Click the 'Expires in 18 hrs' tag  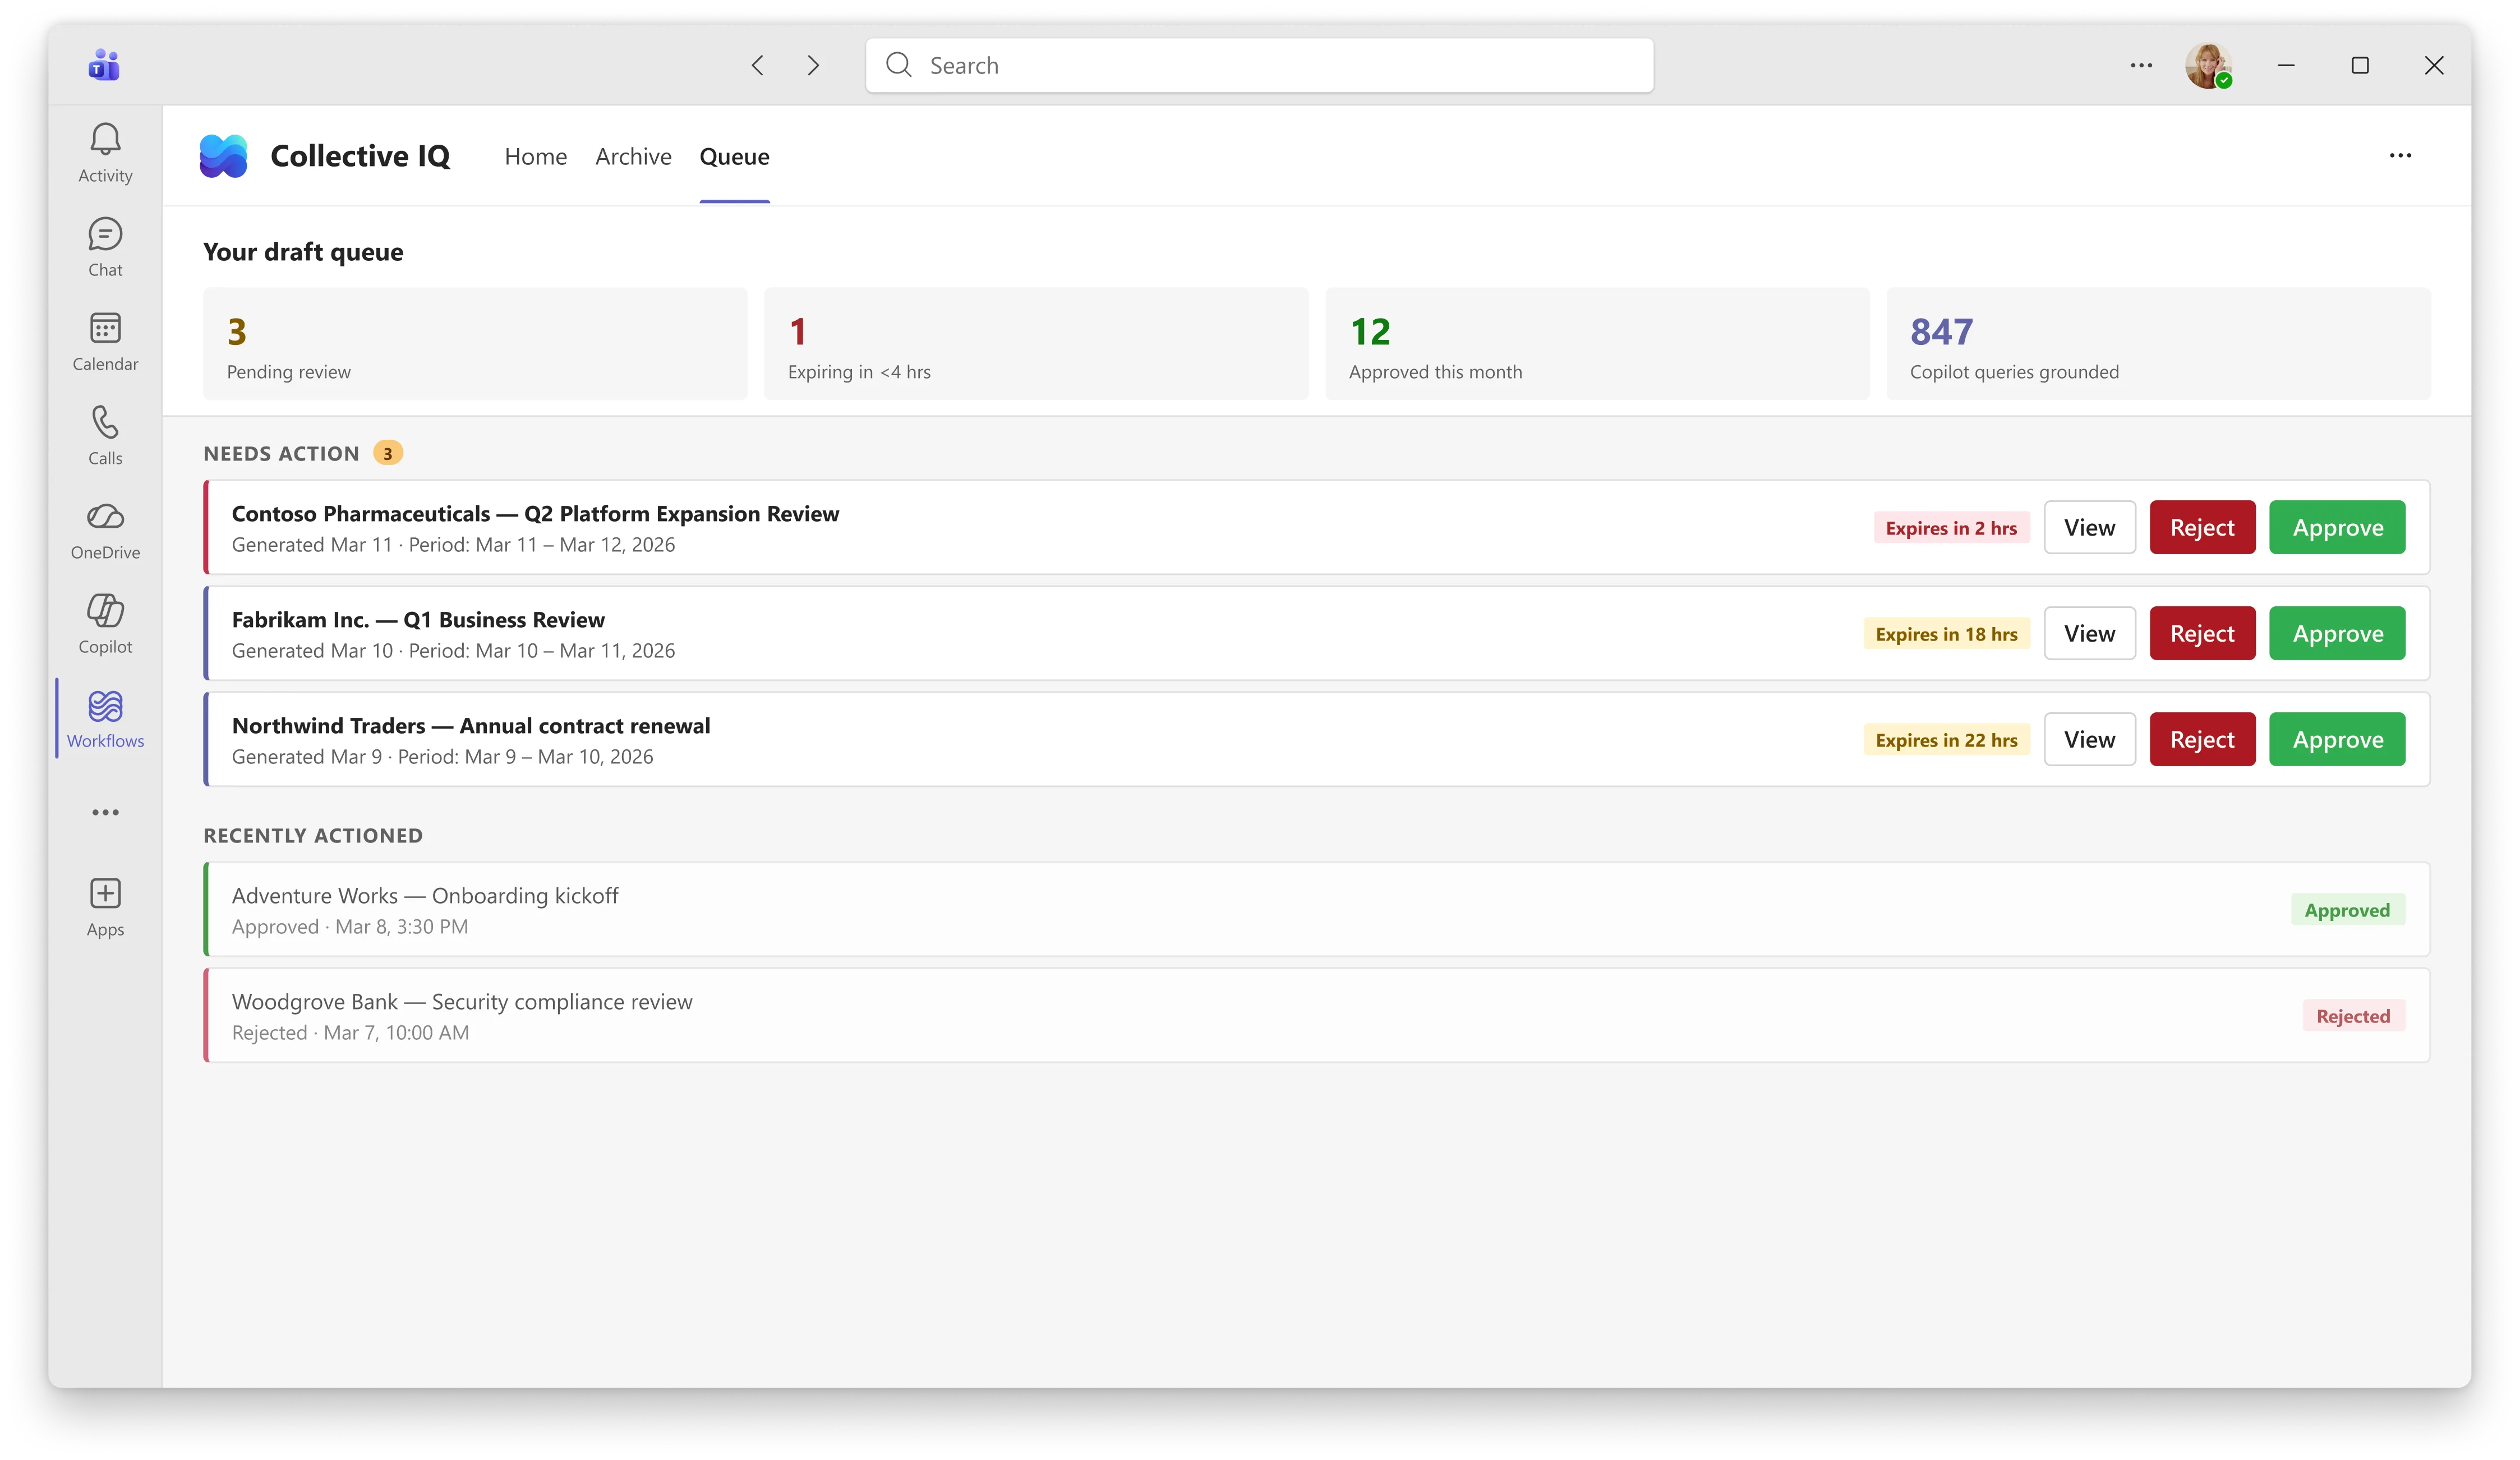tap(1946, 634)
